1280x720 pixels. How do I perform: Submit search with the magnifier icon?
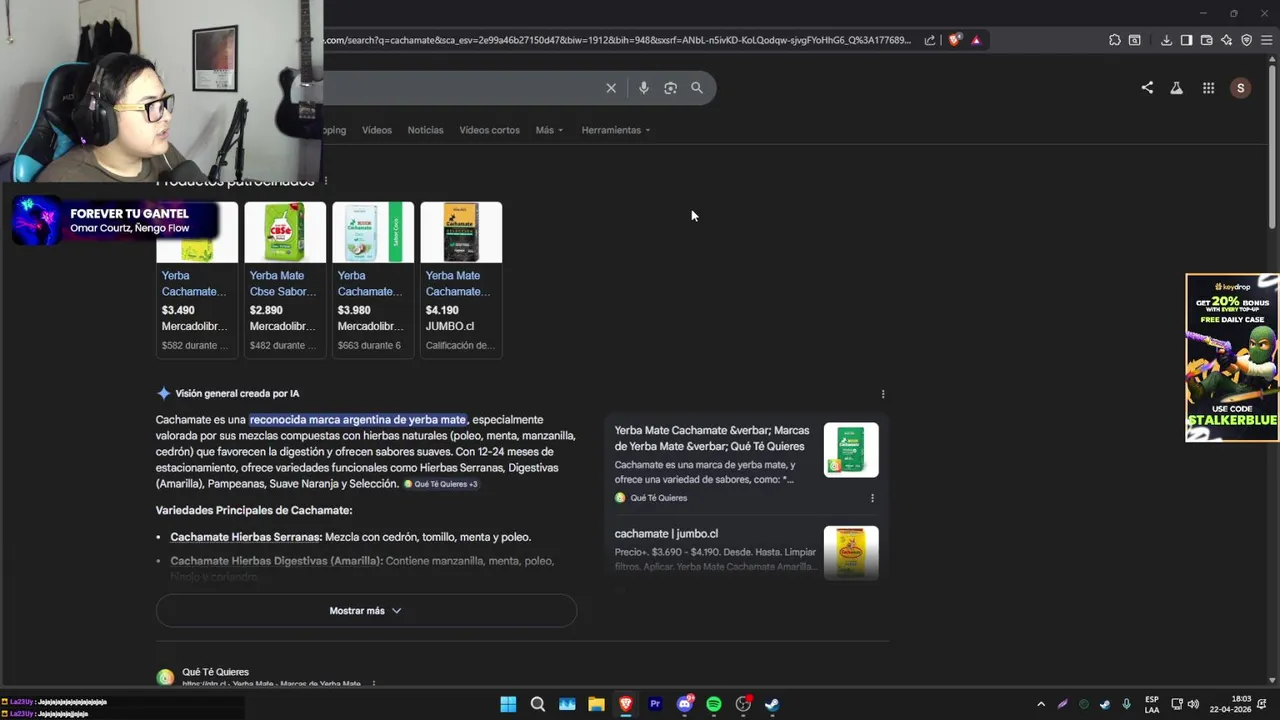[x=697, y=88]
